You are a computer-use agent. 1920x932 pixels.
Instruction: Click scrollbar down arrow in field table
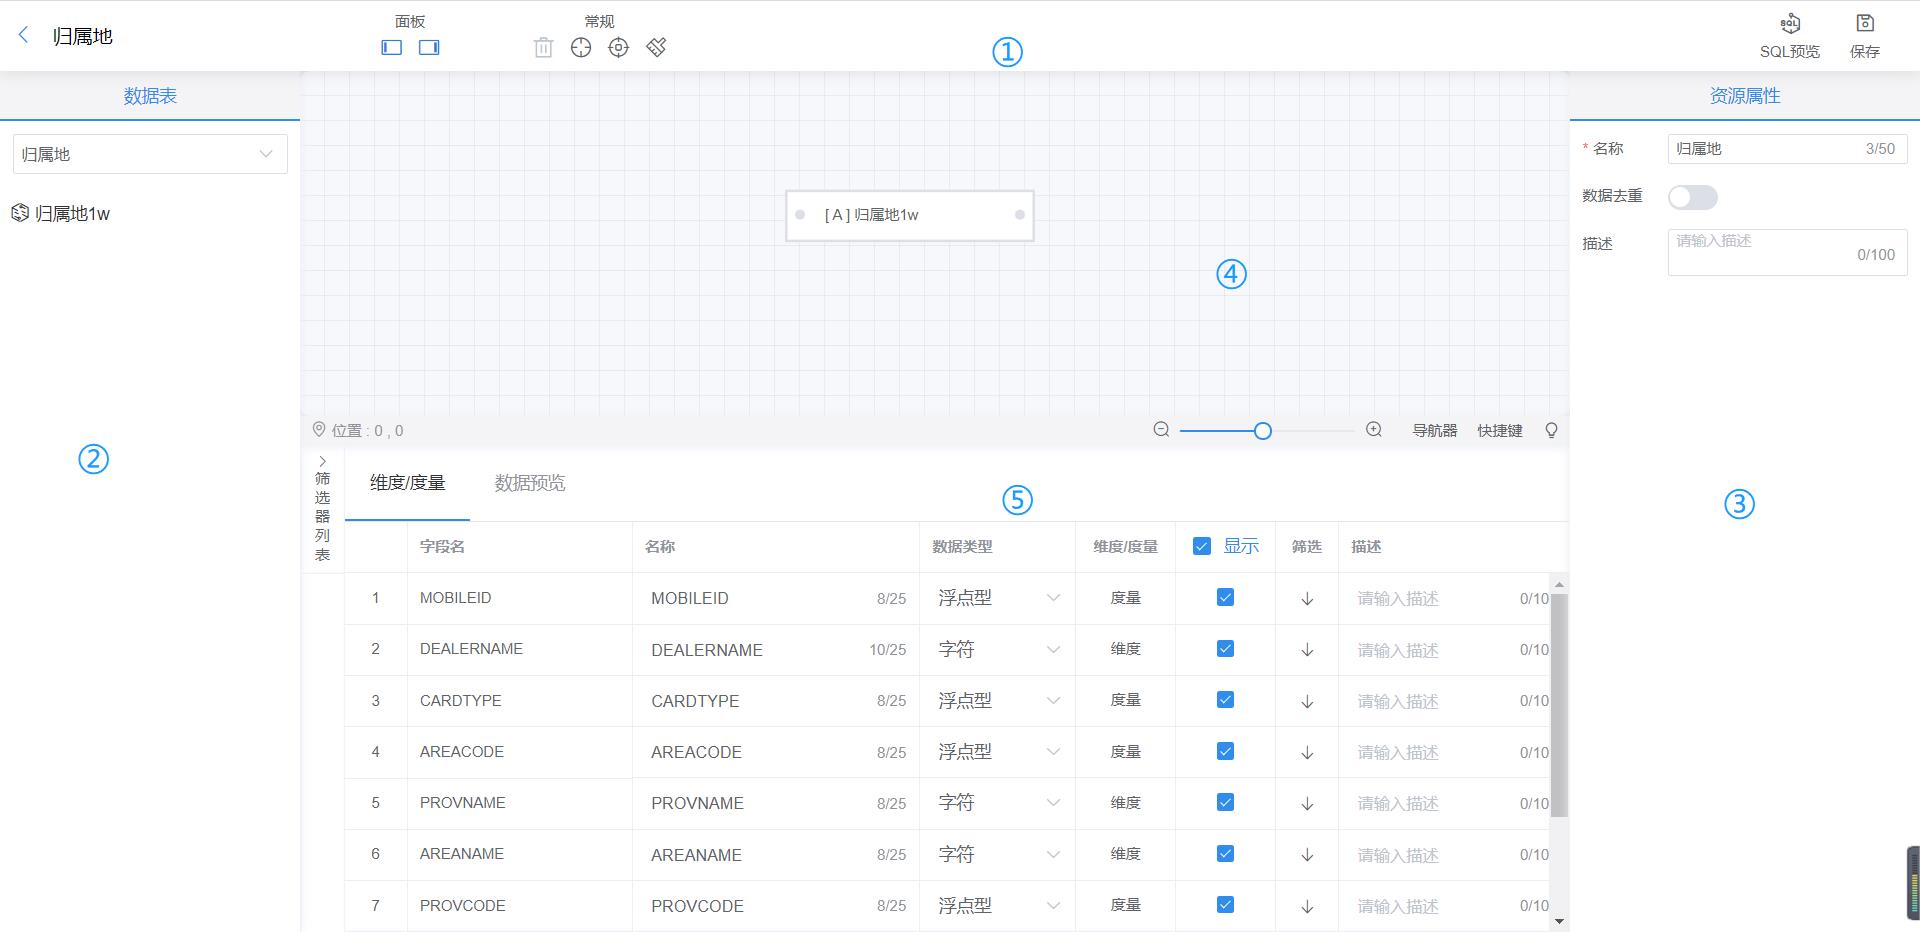point(1559,921)
